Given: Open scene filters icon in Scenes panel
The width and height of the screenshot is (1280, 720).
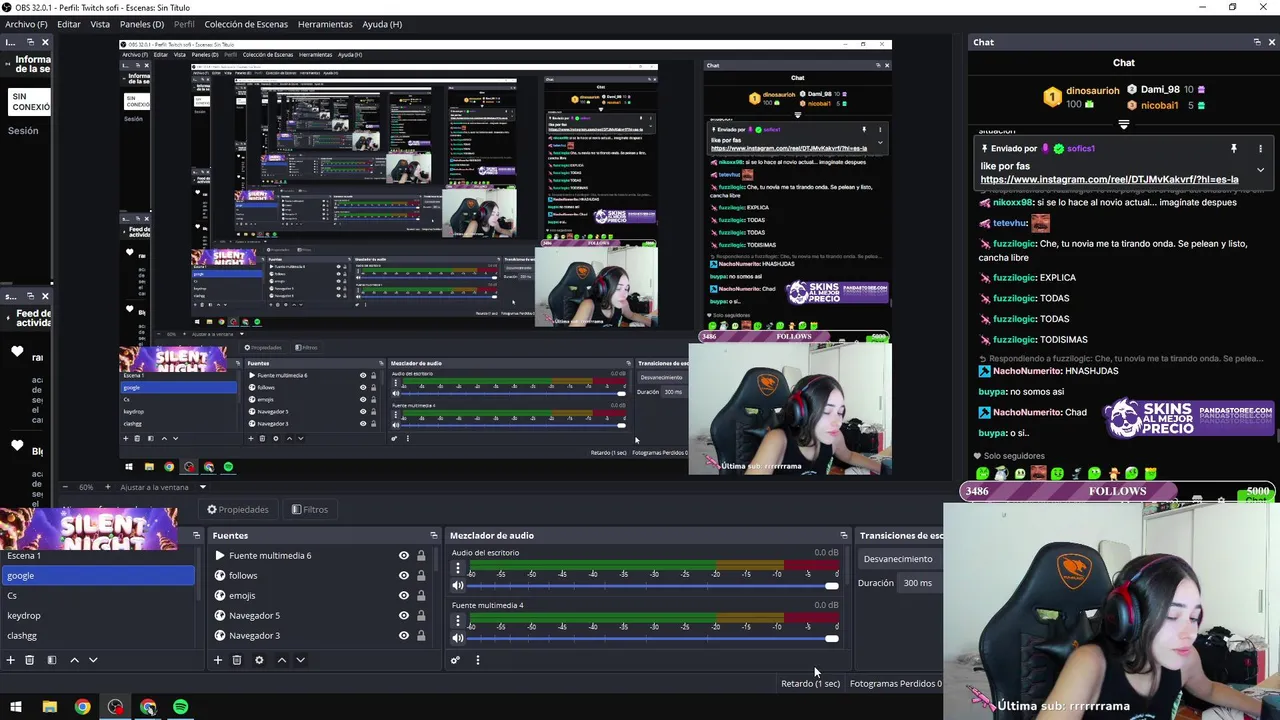Looking at the screenshot, I should click(x=51, y=660).
